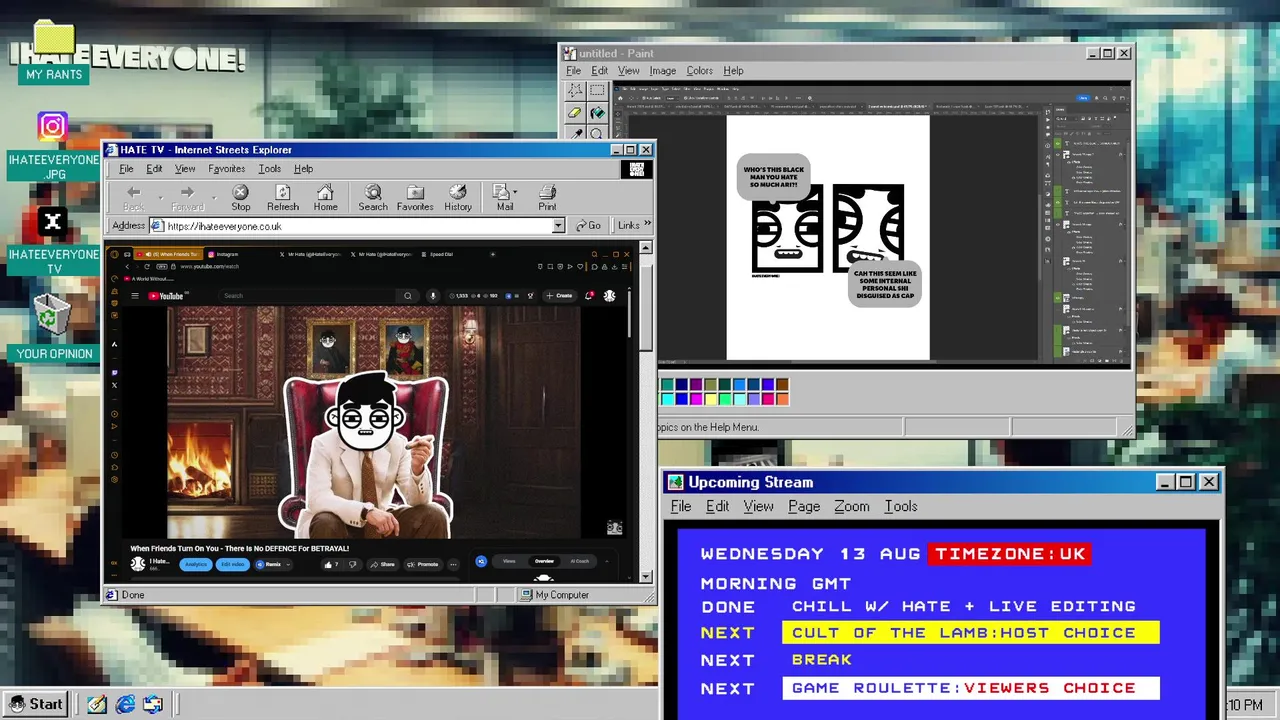Go to Home in explorer toolbar
1280x720 pixels.
pyautogui.click(x=325, y=198)
